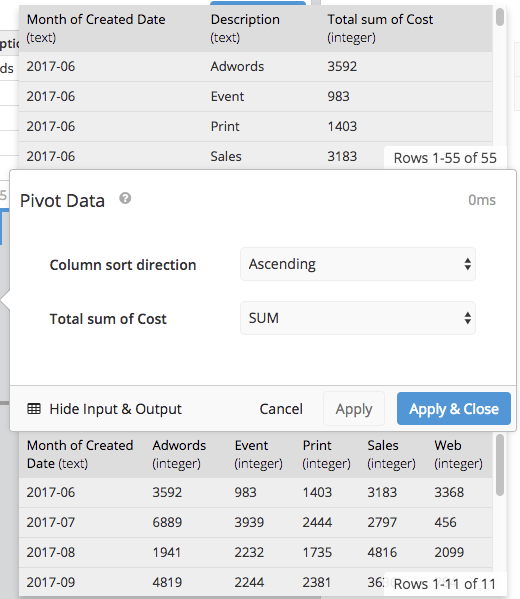Toggle Hide Input & Output

[x=104, y=409]
